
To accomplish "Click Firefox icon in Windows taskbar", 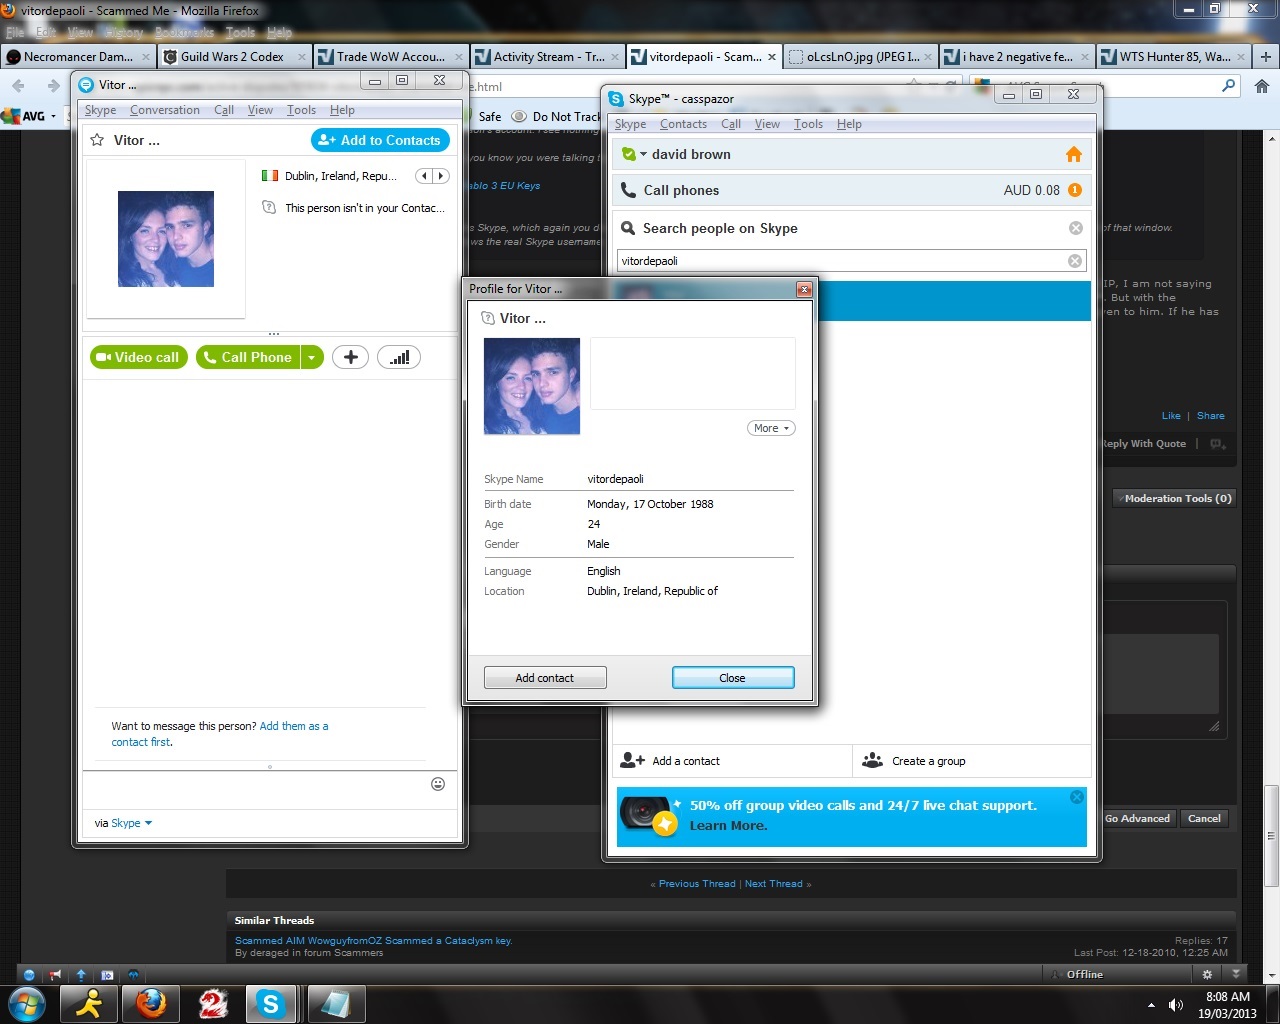I will pyautogui.click(x=151, y=1004).
